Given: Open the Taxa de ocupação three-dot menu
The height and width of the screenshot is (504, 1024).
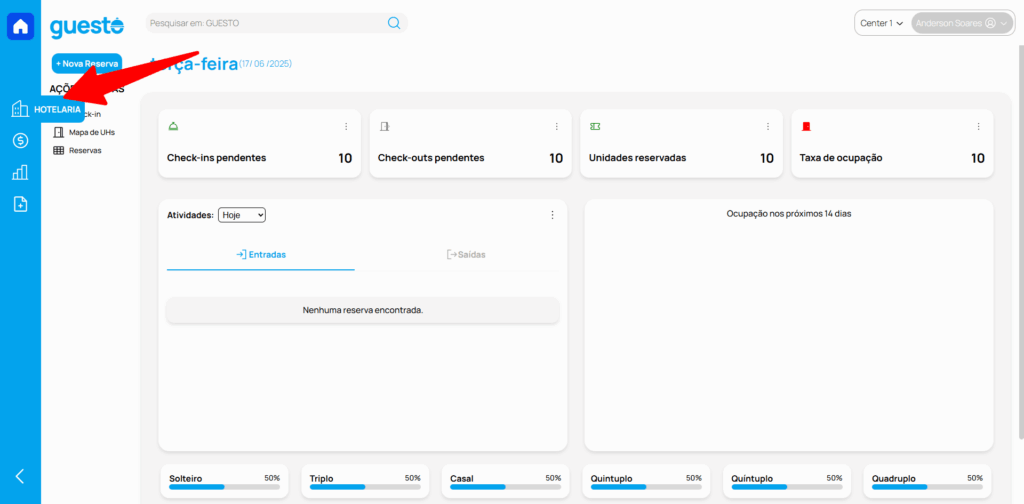Looking at the screenshot, I should point(979,127).
